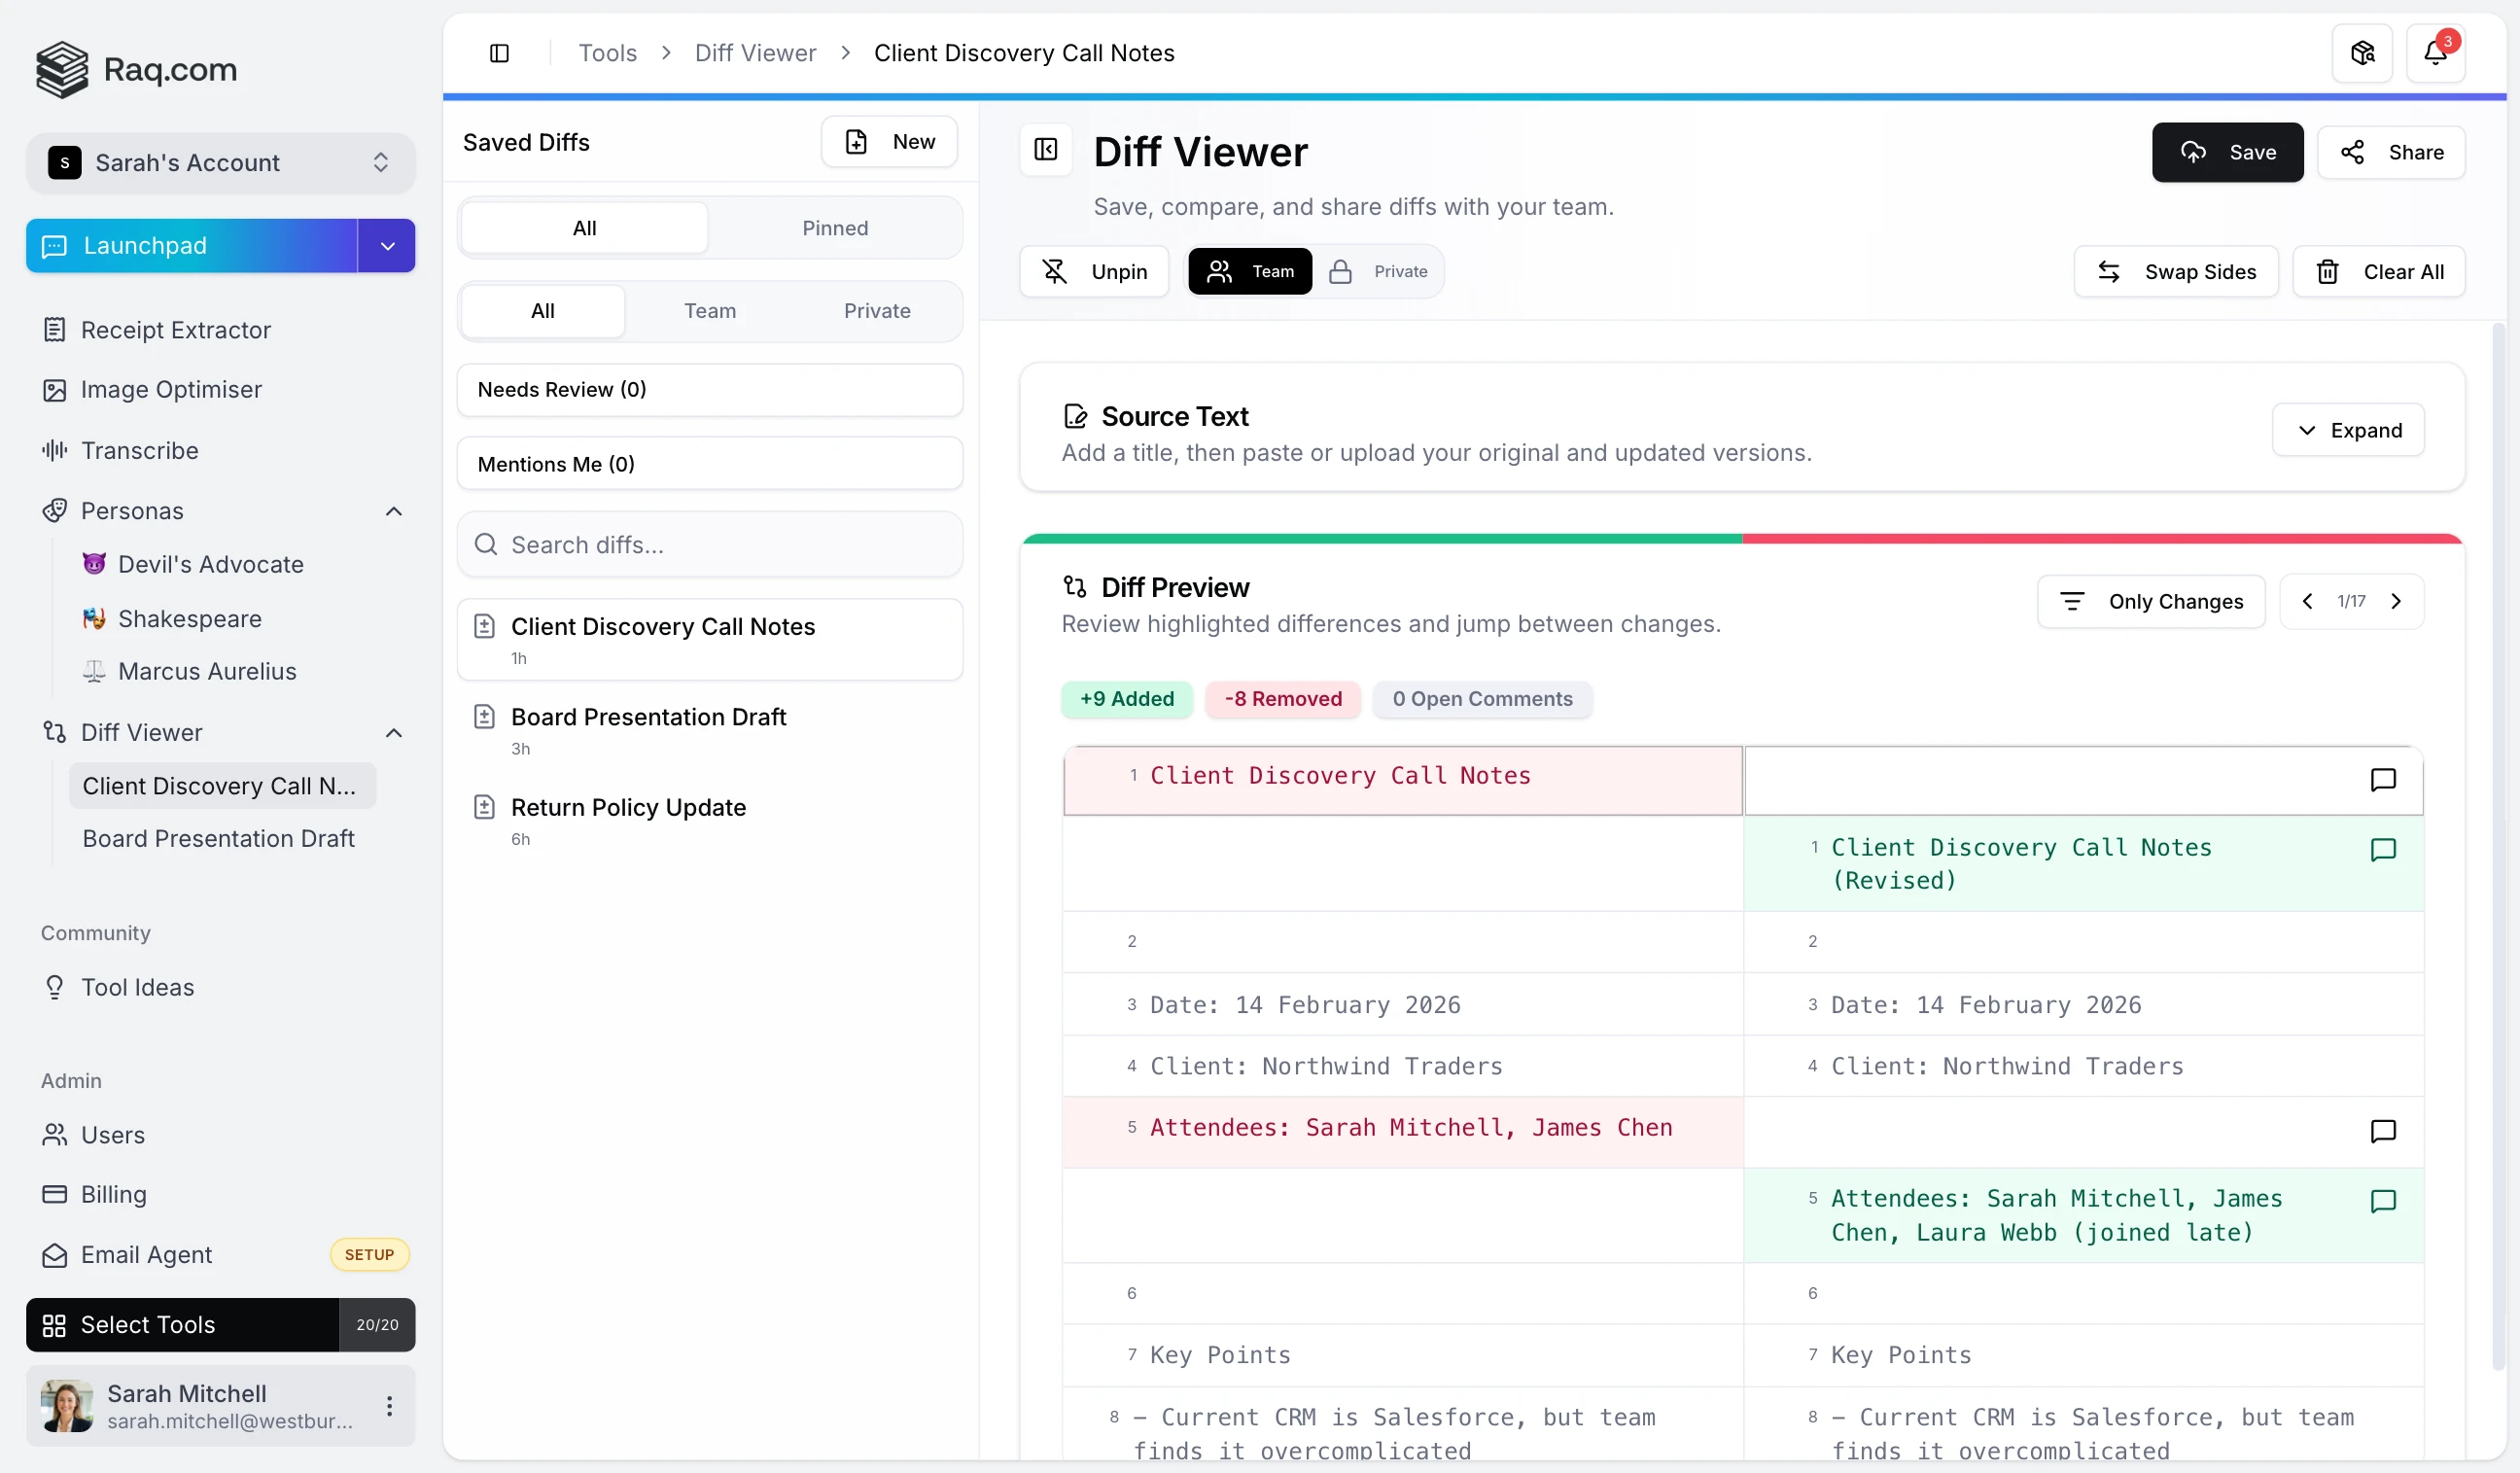
Task: Open the Receipt Extractor tool
Action: pyautogui.click(x=176, y=330)
